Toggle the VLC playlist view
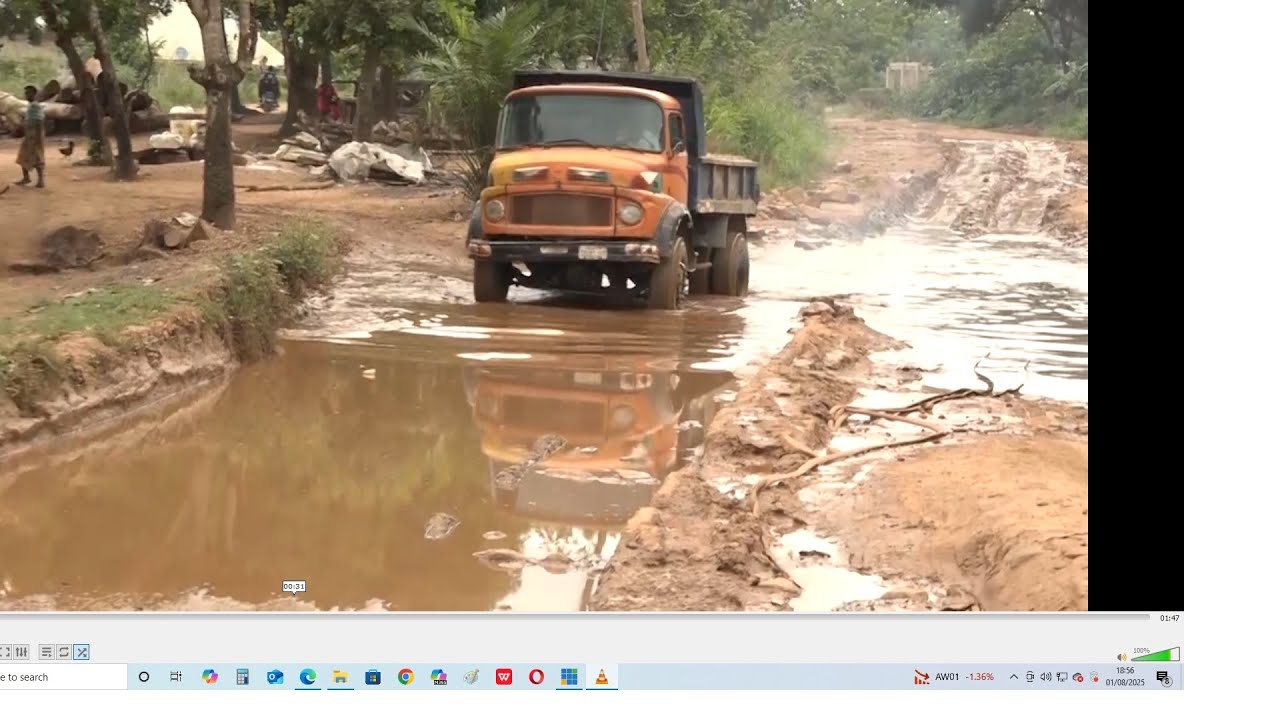The image size is (1280, 720). point(46,652)
